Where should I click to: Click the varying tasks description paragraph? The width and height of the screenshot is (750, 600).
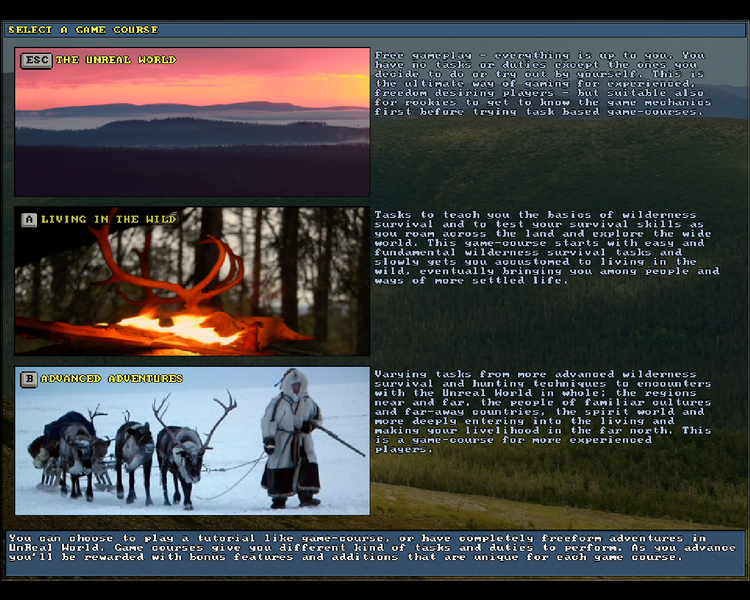point(543,411)
